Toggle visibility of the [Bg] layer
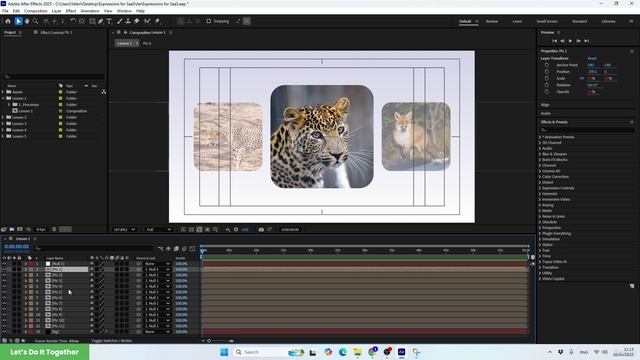 [4, 332]
